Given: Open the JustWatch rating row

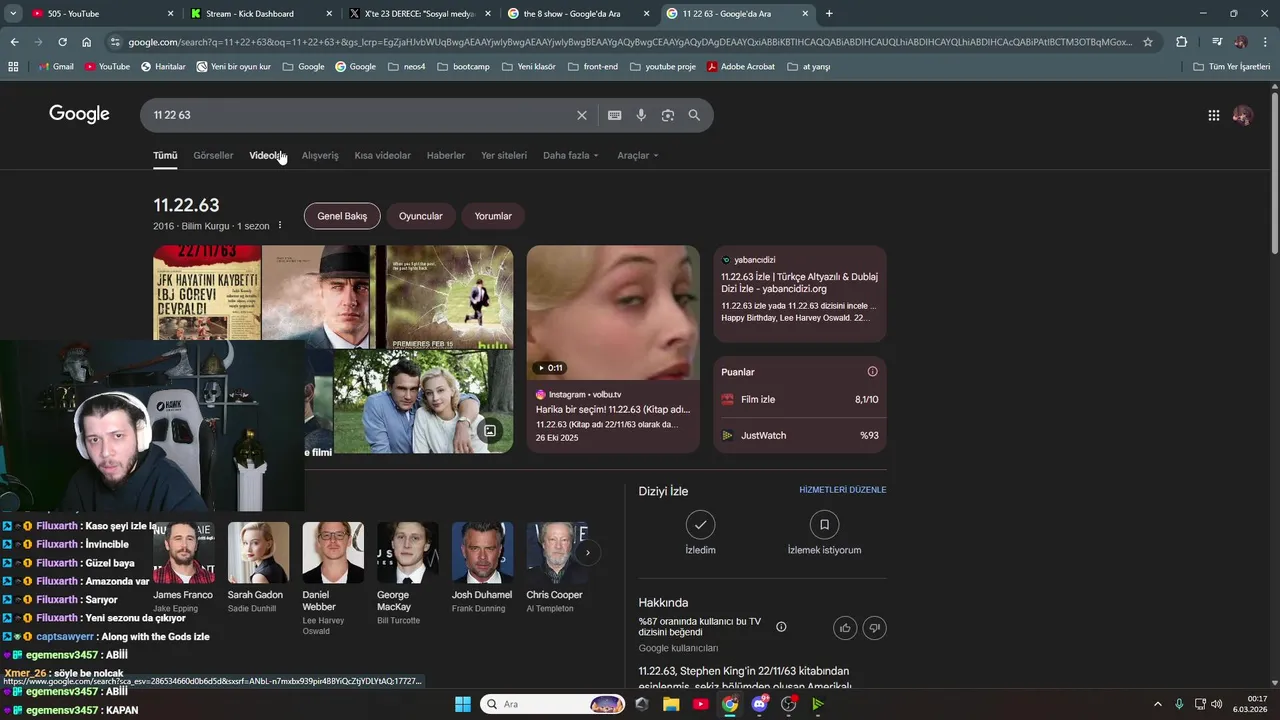Looking at the screenshot, I should coord(800,435).
